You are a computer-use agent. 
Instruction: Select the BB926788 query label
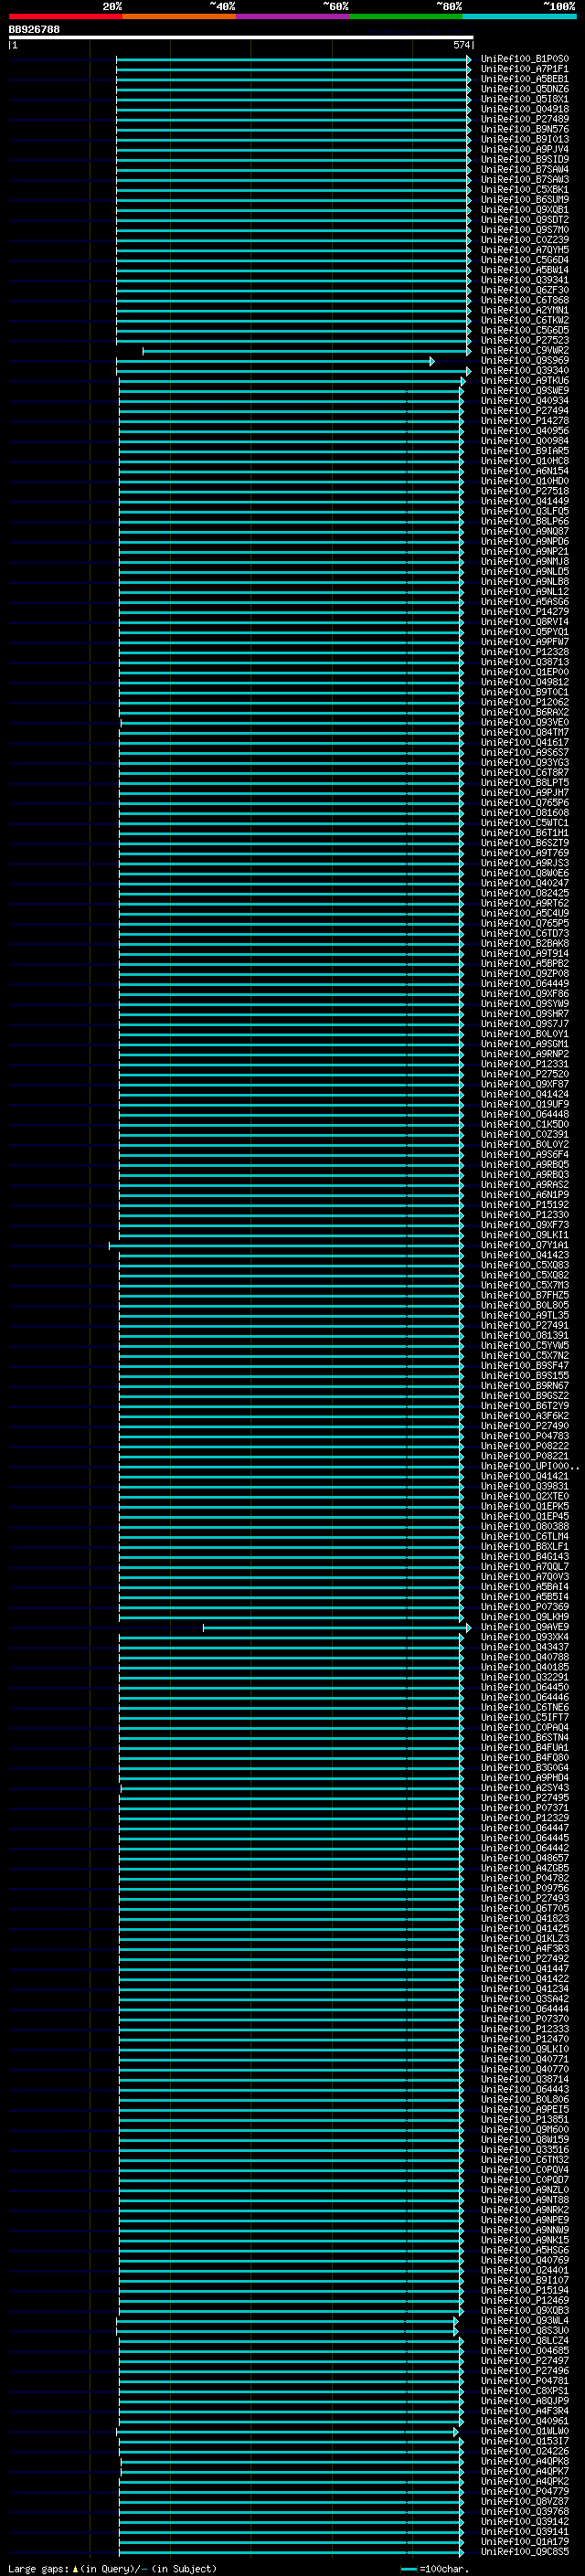pyautogui.click(x=34, y=29)
